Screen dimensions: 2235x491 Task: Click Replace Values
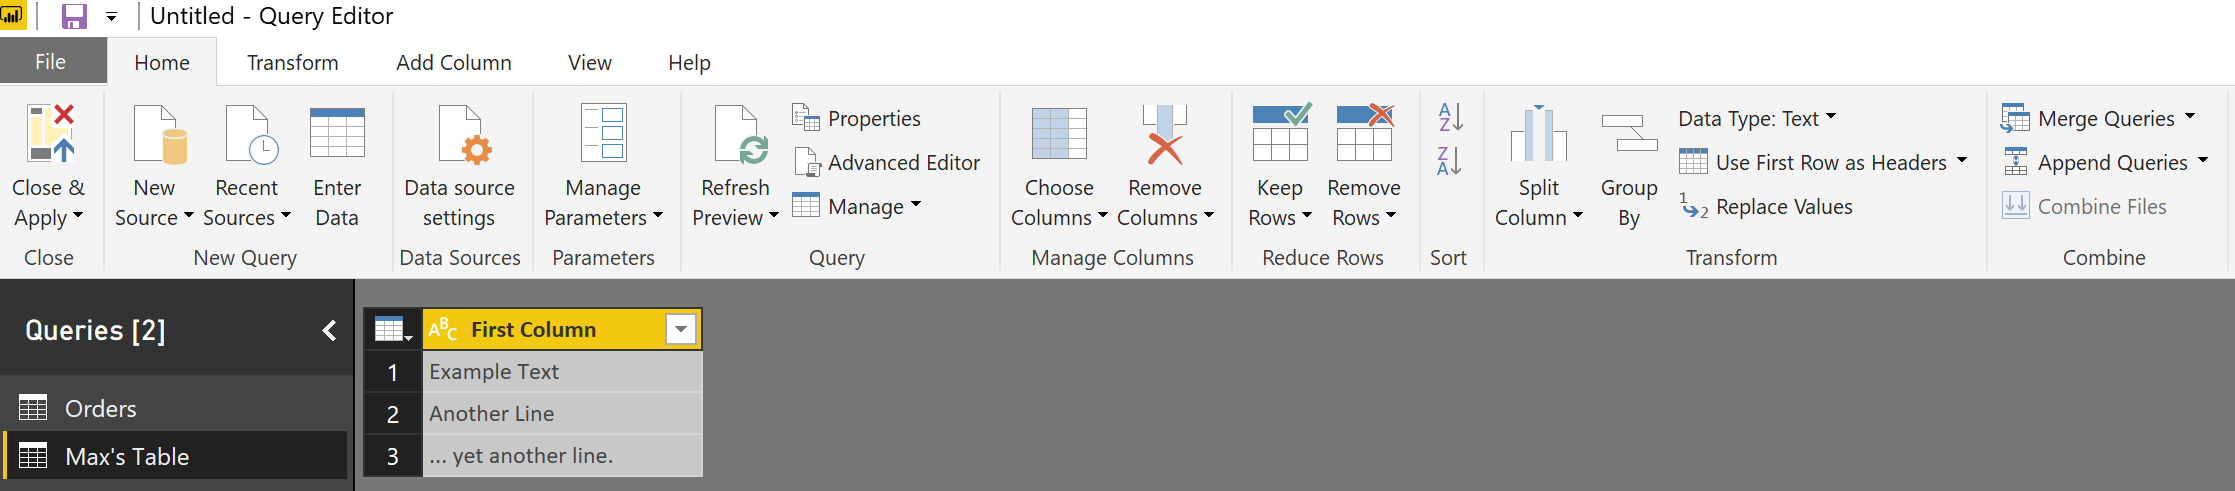point(1766,206)
